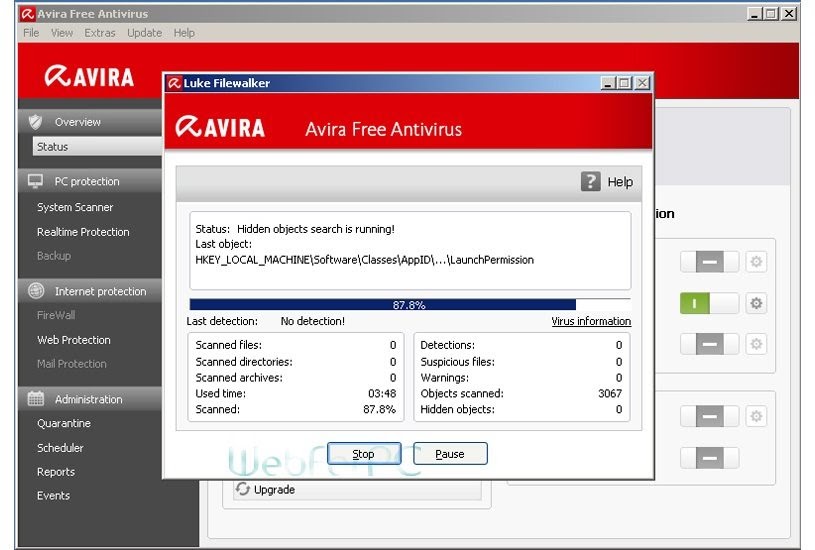The height and width of the screenshot is (550, 815).
Task: Click the Upgrade refresh icon
Action: point(243,489)
